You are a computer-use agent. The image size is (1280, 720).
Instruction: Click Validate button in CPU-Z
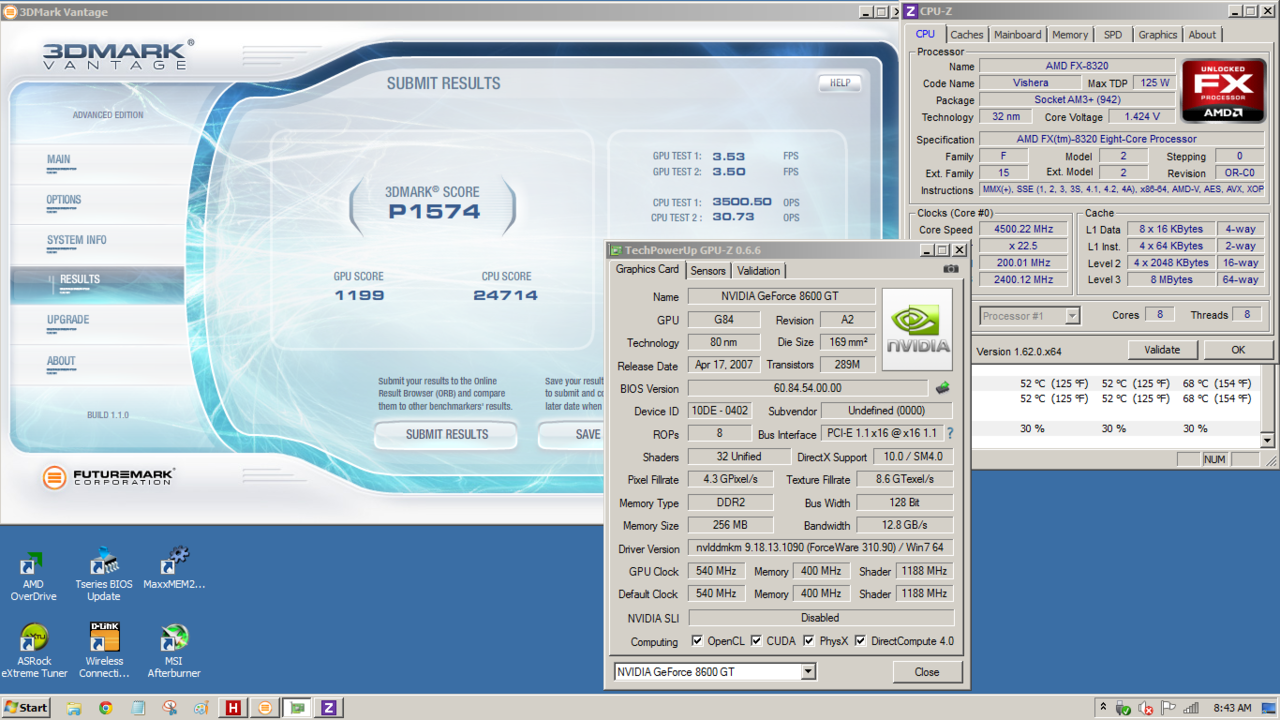[x=1162, y=350]
